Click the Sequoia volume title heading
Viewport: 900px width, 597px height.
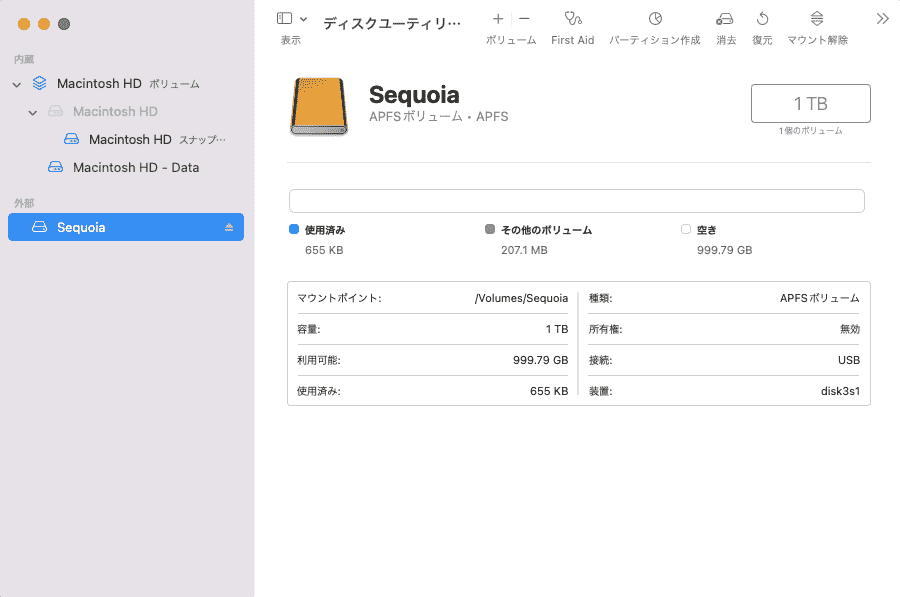[x=414, y=95]
